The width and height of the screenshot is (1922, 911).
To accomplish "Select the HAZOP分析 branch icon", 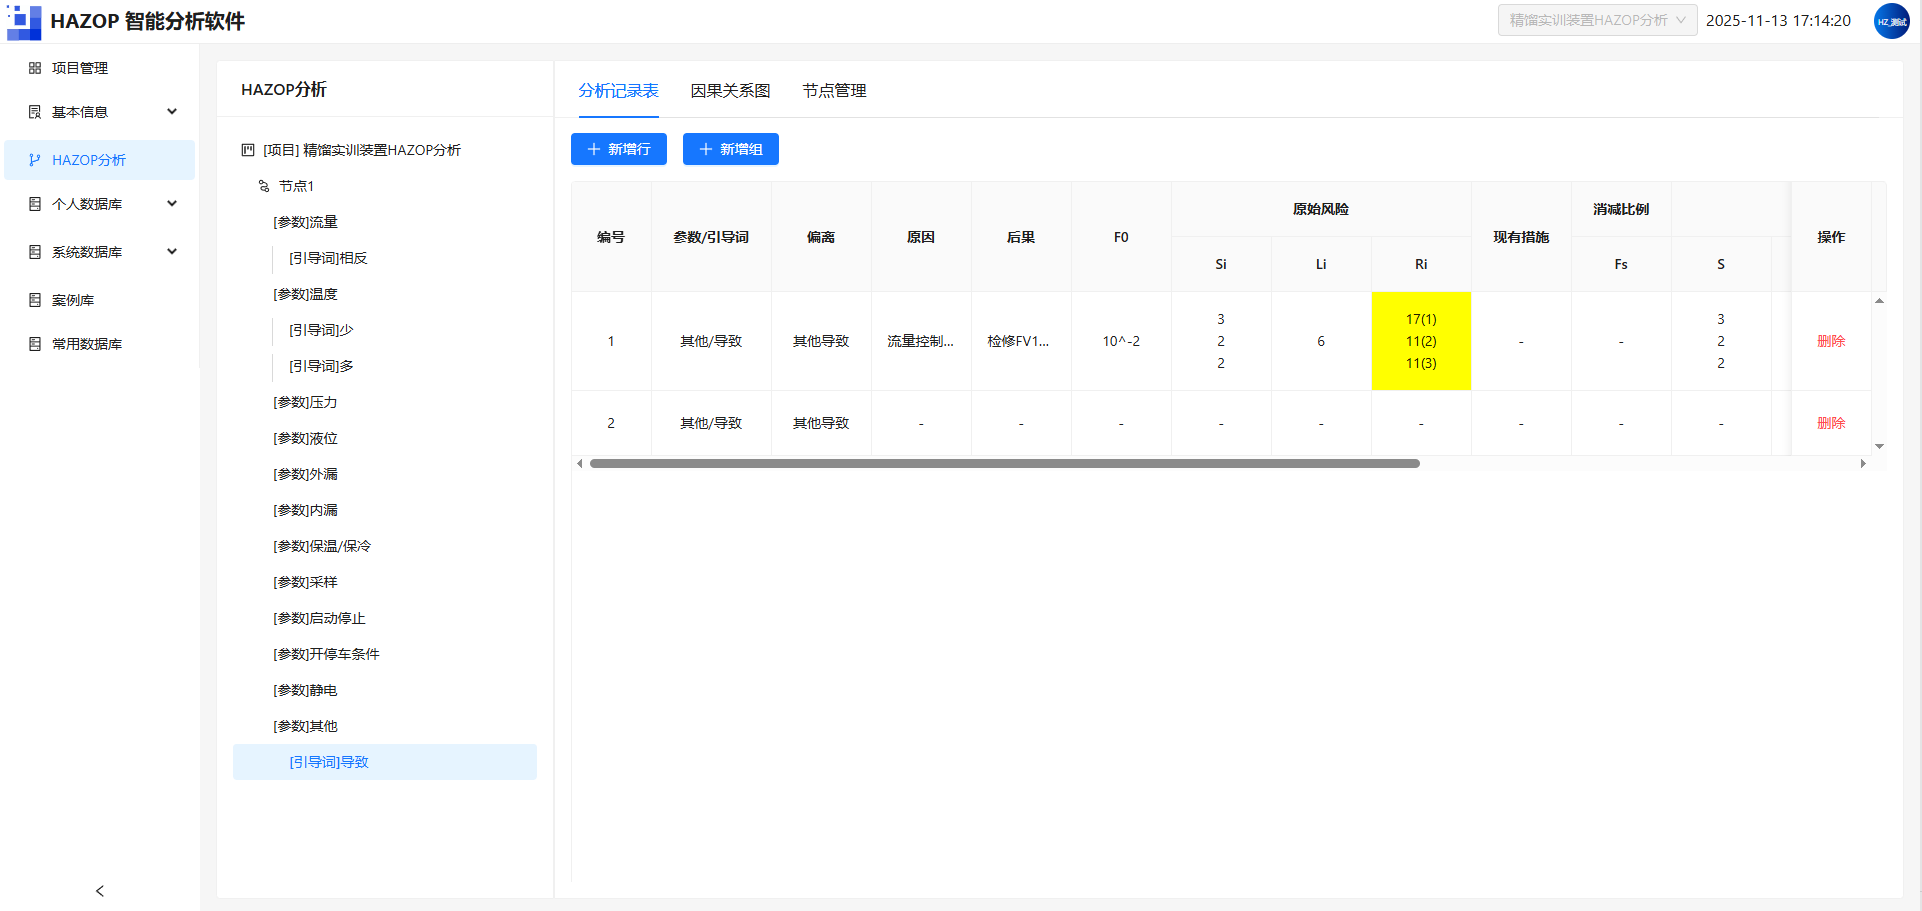I will (35, 160).
